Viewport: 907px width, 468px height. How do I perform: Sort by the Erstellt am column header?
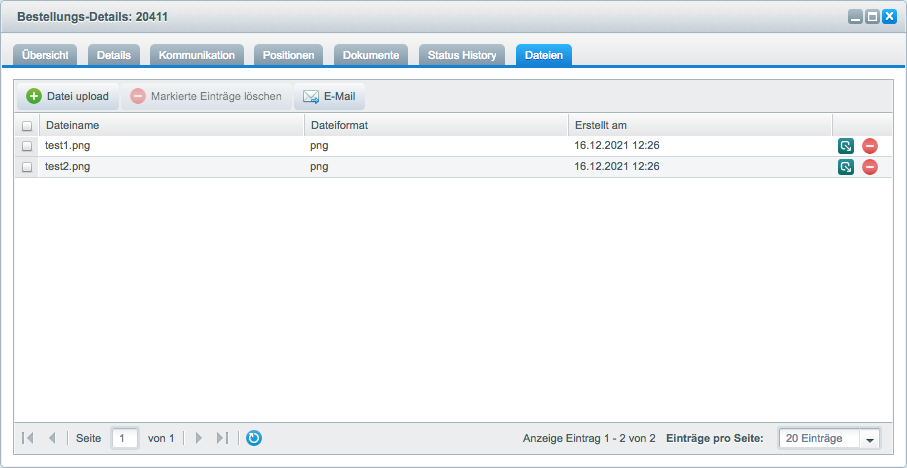(x=698, y=125)
